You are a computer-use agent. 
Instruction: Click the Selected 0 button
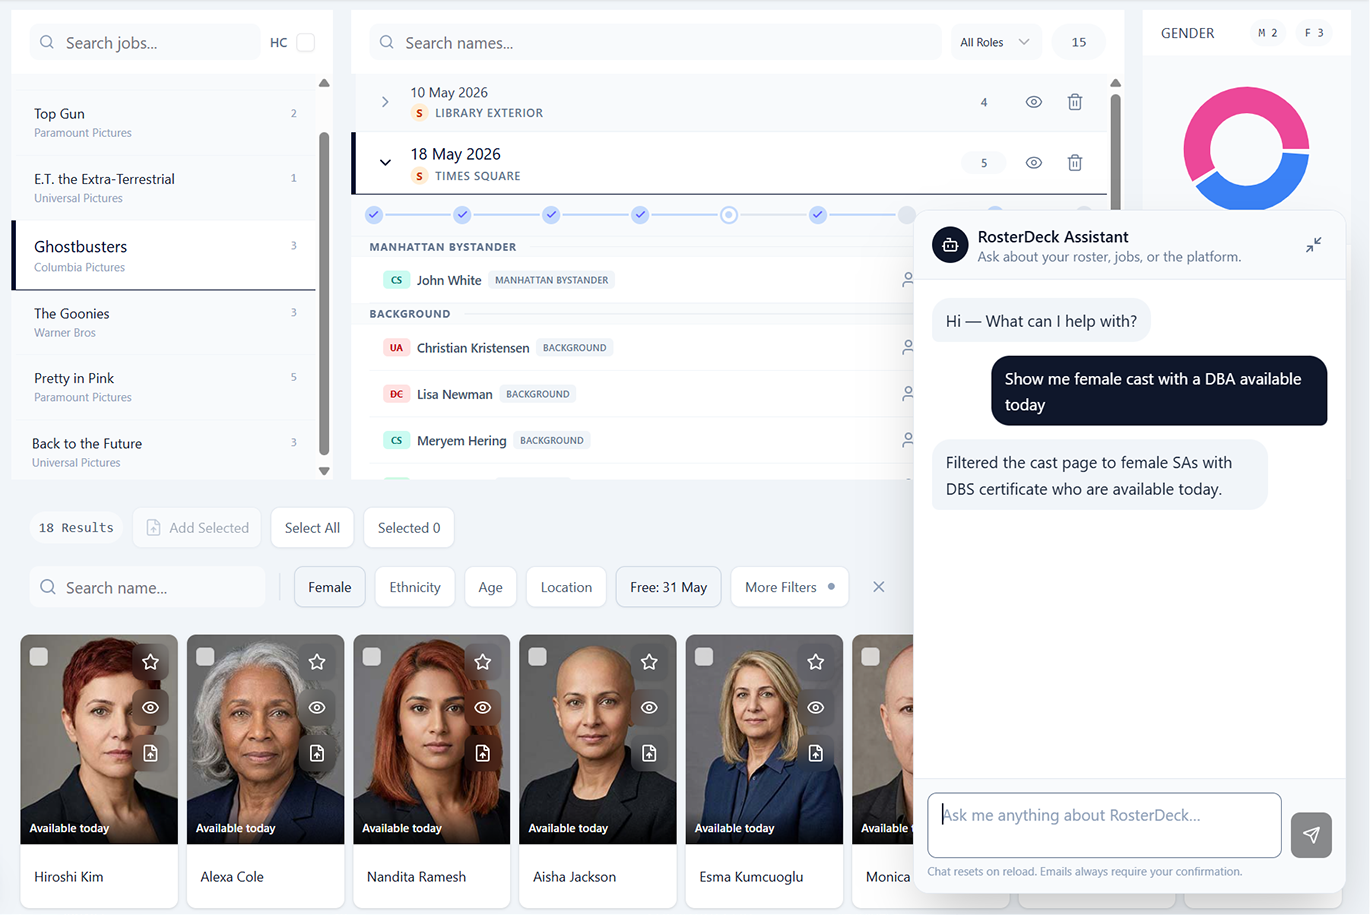click(x=409, y=528)
